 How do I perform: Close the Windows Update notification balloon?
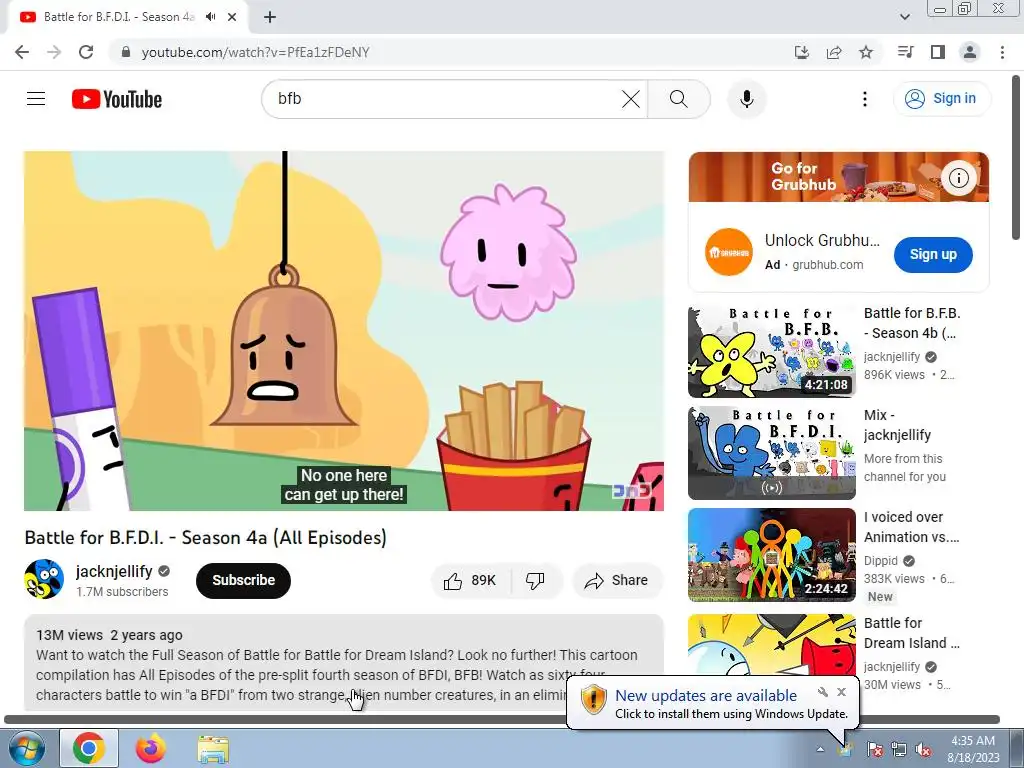[x=842, y=692]
